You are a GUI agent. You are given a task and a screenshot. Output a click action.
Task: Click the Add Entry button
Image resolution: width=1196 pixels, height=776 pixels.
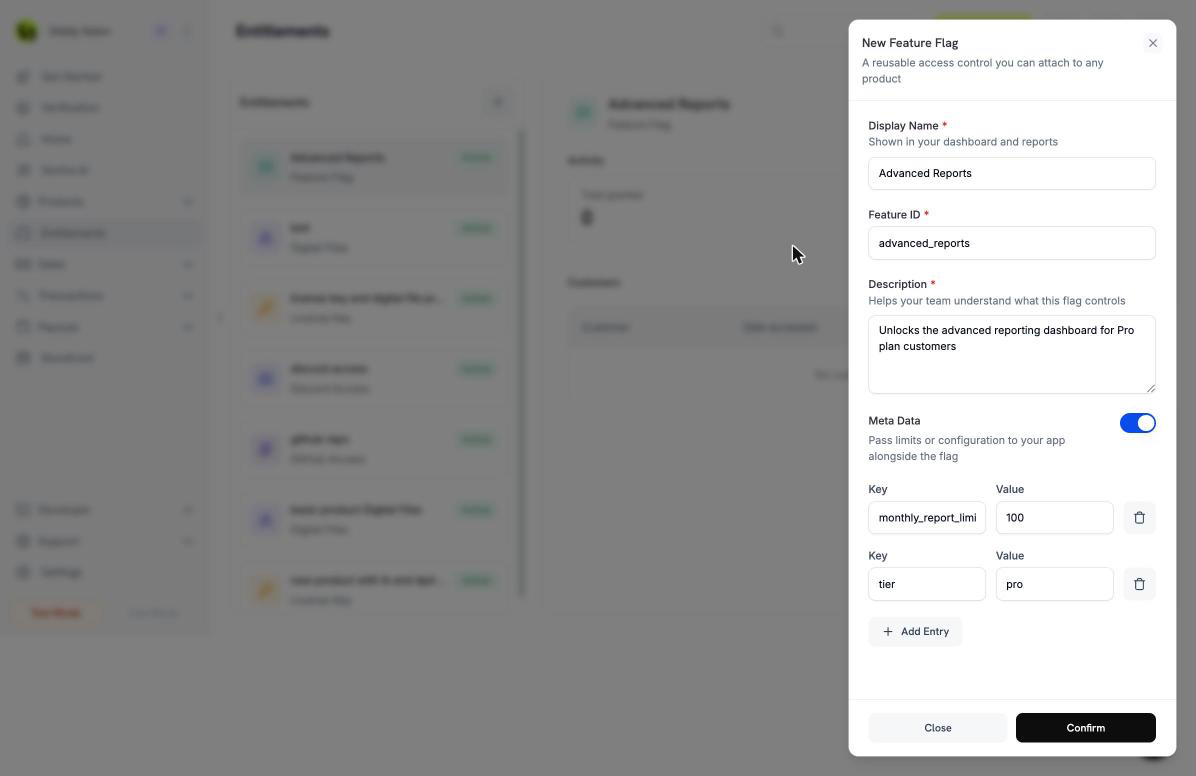click(915, 631)
